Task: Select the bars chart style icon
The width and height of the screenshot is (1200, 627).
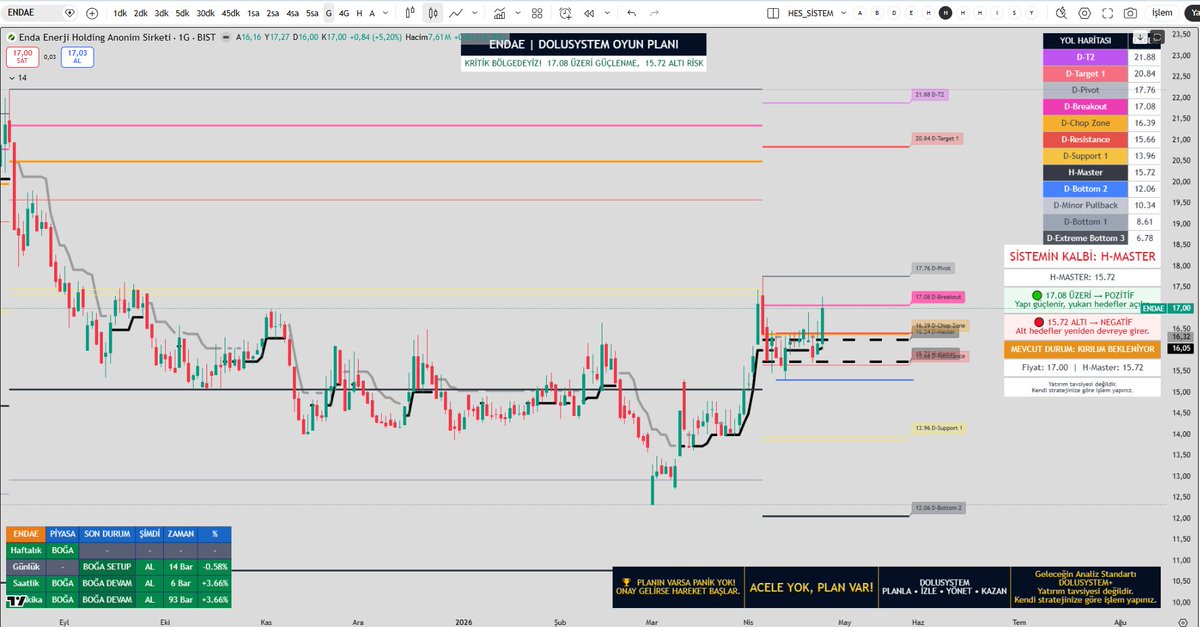Action: pos(411,14)
